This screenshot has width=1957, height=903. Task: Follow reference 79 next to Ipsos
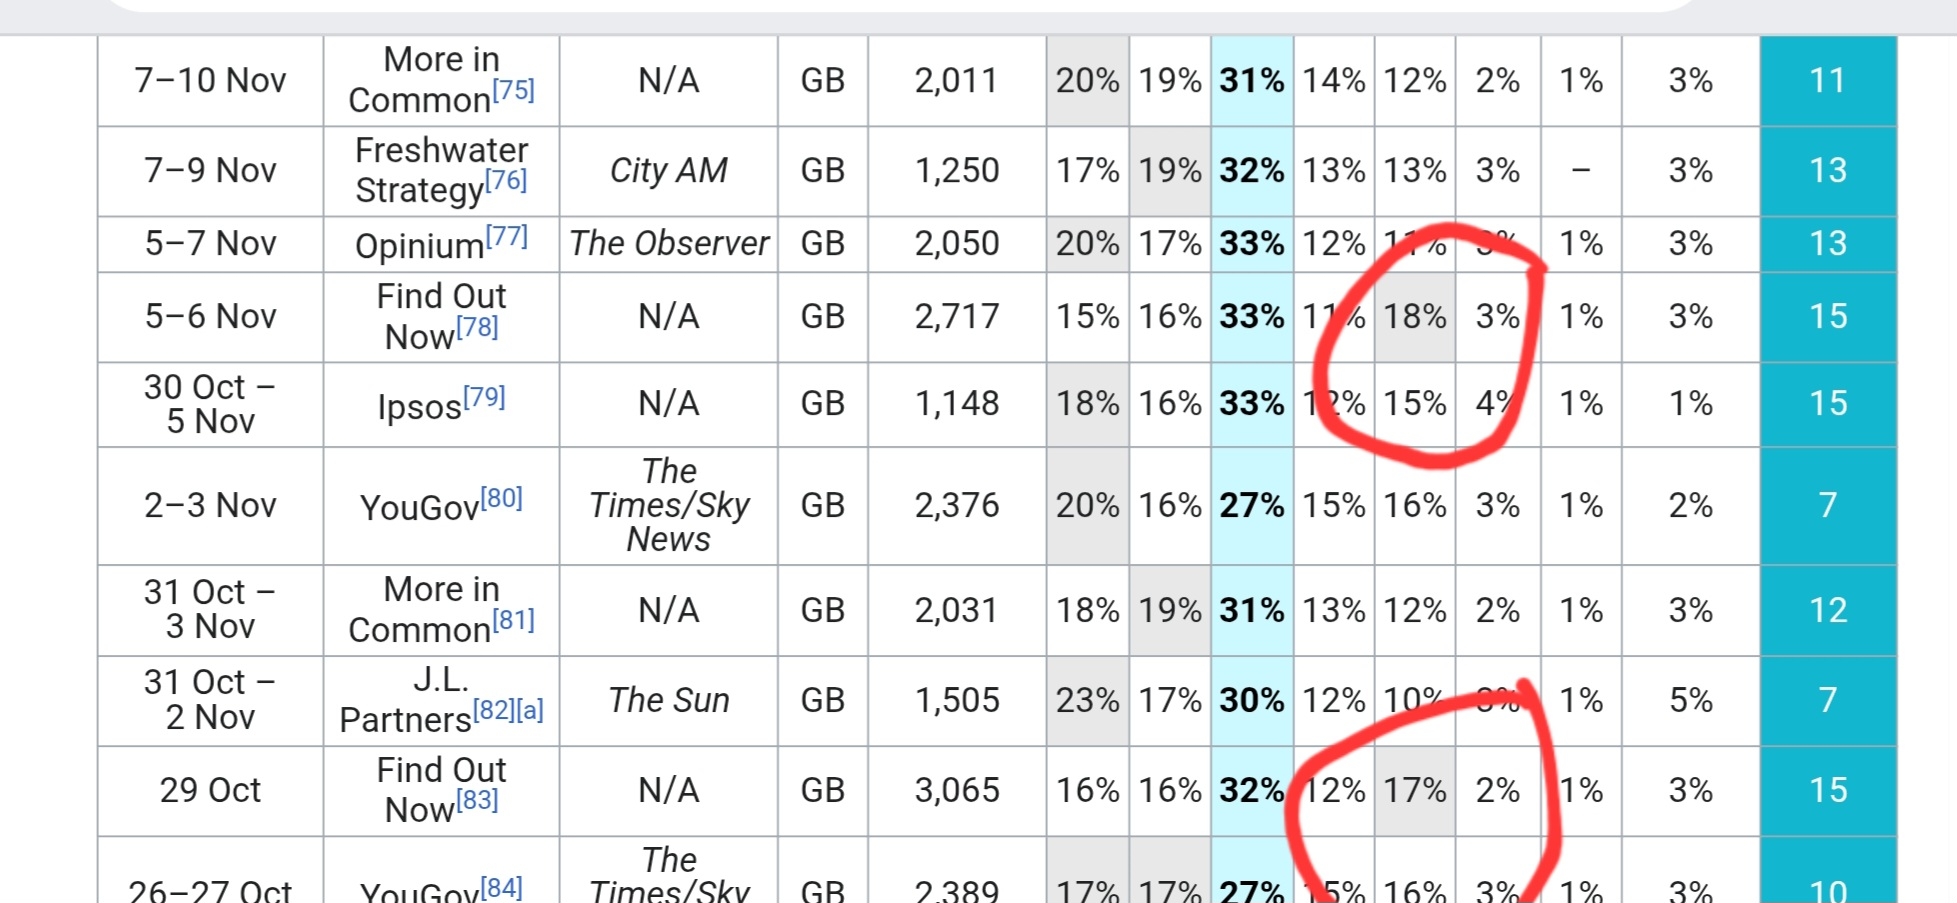coord(484,397)
